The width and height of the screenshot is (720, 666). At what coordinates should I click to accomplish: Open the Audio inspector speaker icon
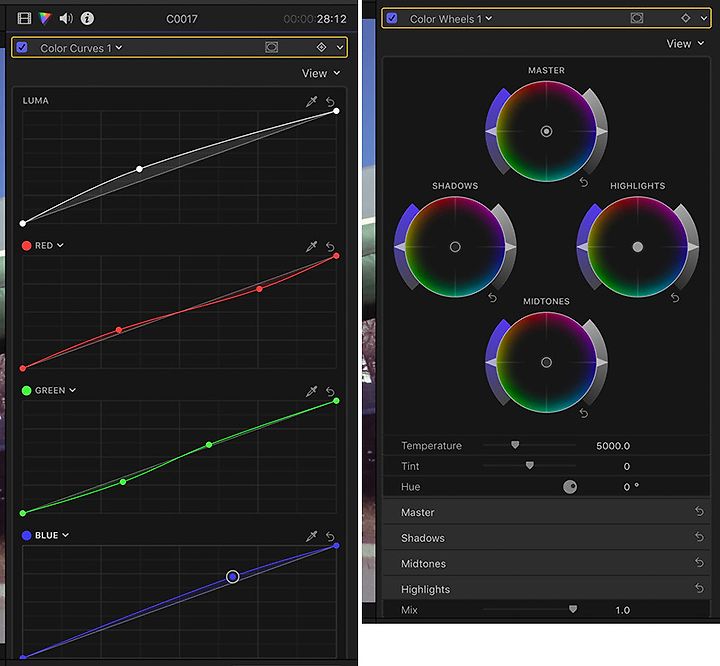(x=66, y=18)
